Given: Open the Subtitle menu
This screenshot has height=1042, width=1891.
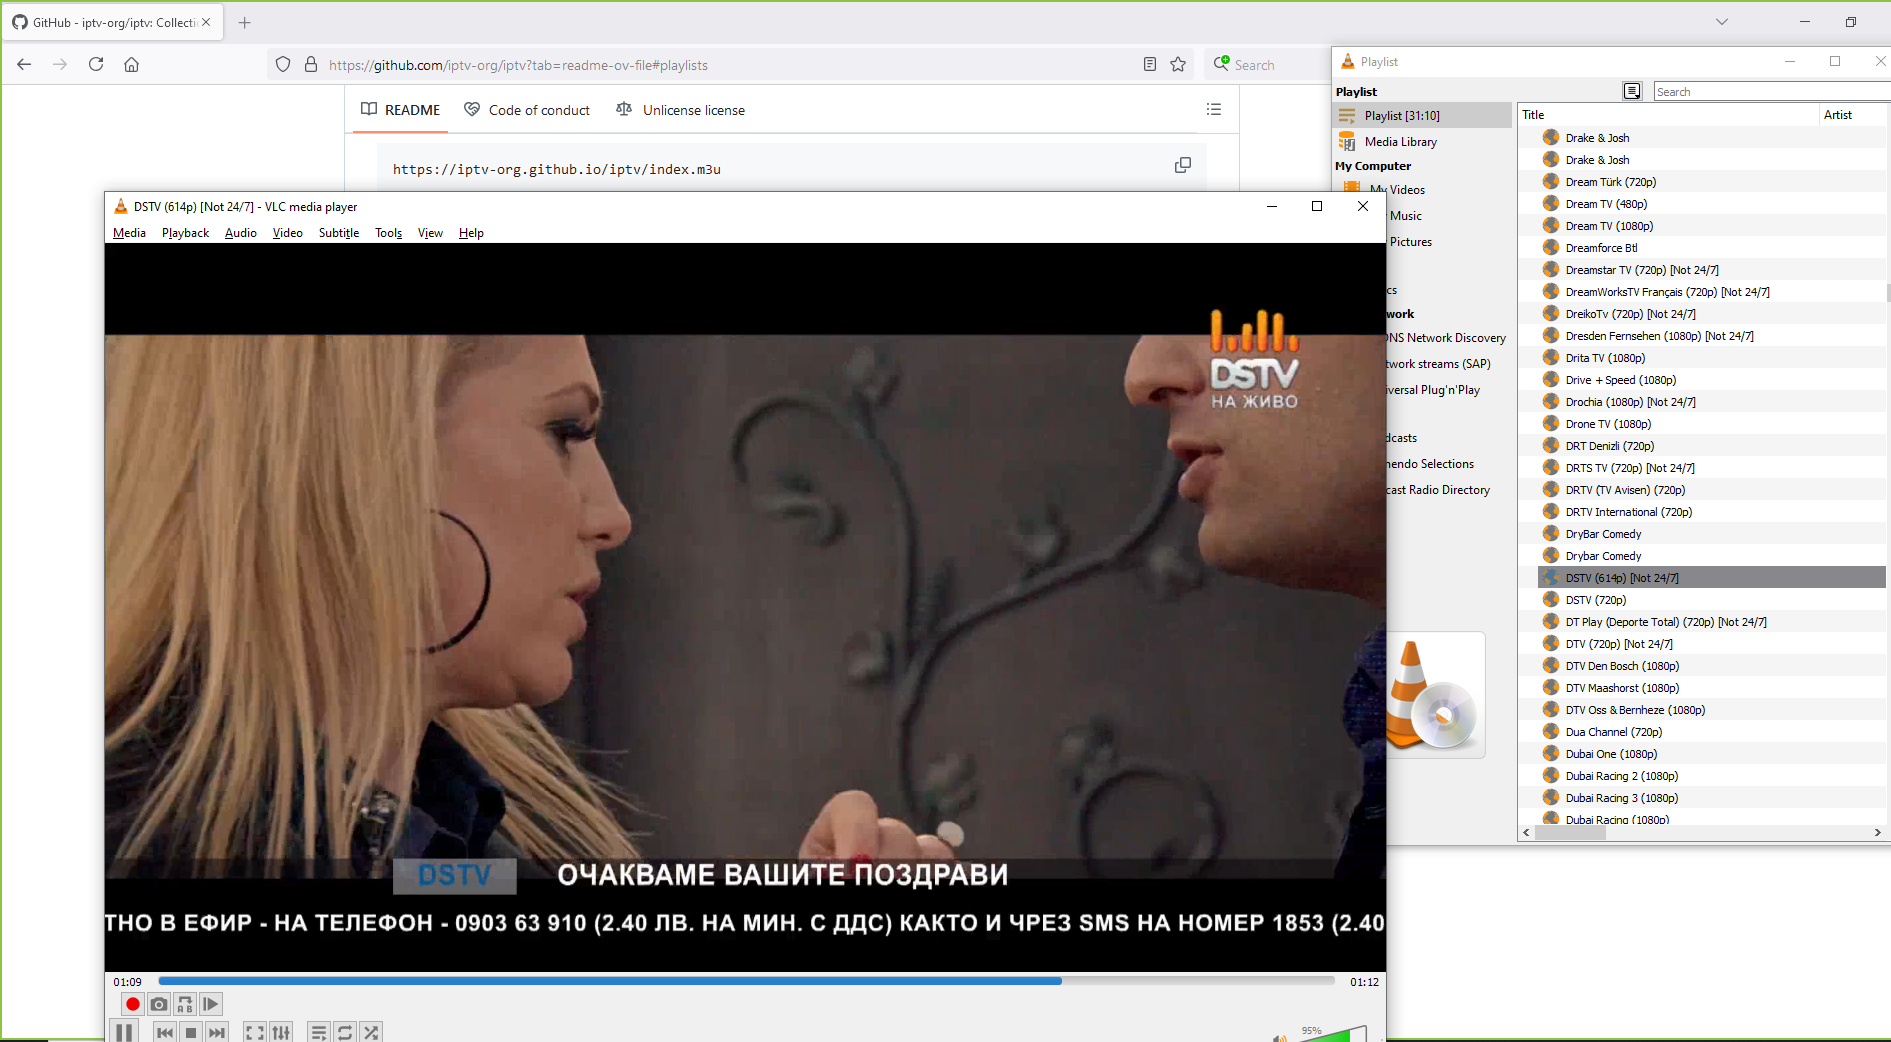Looking at the screenshot, I should click(x=339, y=233).
